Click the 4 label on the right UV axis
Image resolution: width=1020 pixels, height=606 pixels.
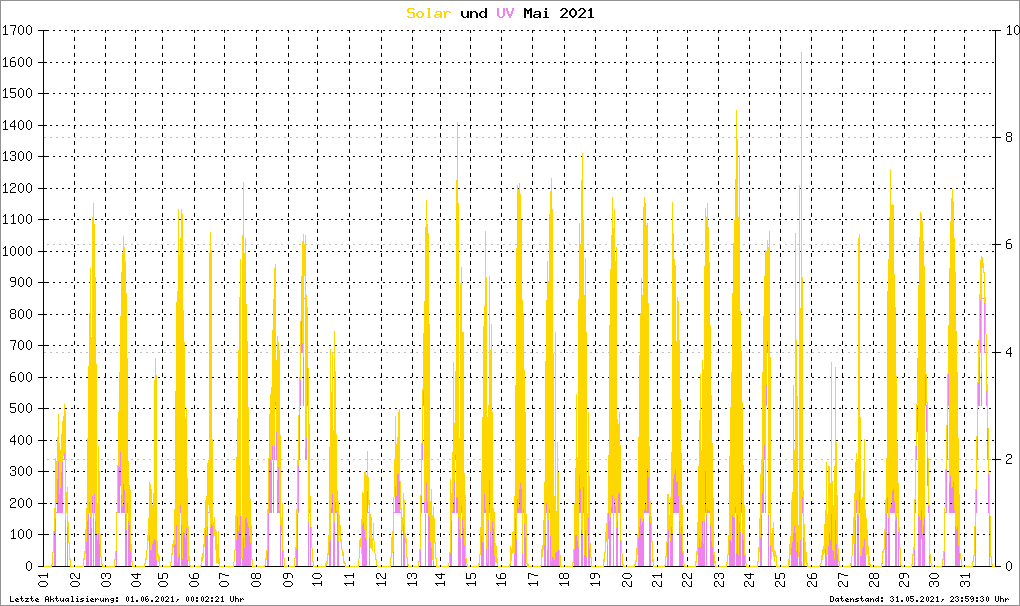1008,352
